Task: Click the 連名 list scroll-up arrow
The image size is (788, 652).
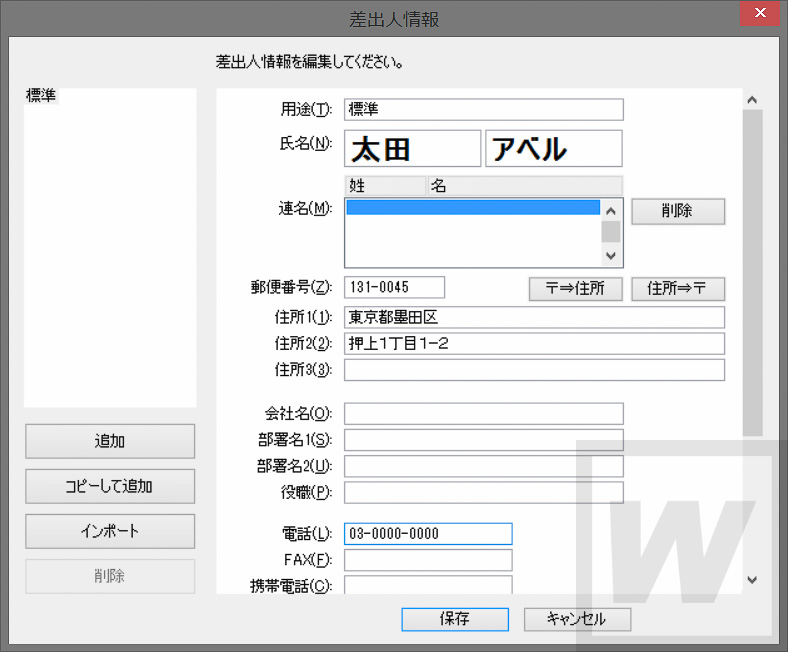Action: (x=611, y=211)
